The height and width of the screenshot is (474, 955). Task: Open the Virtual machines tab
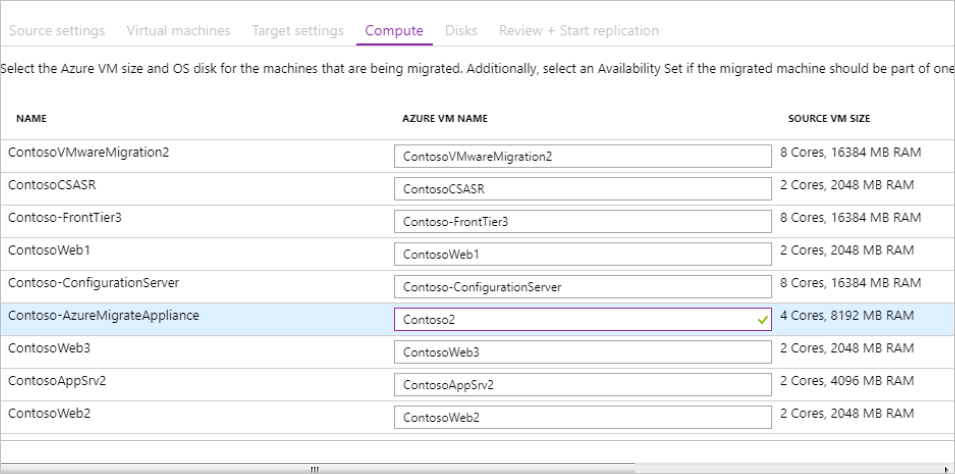178,30
